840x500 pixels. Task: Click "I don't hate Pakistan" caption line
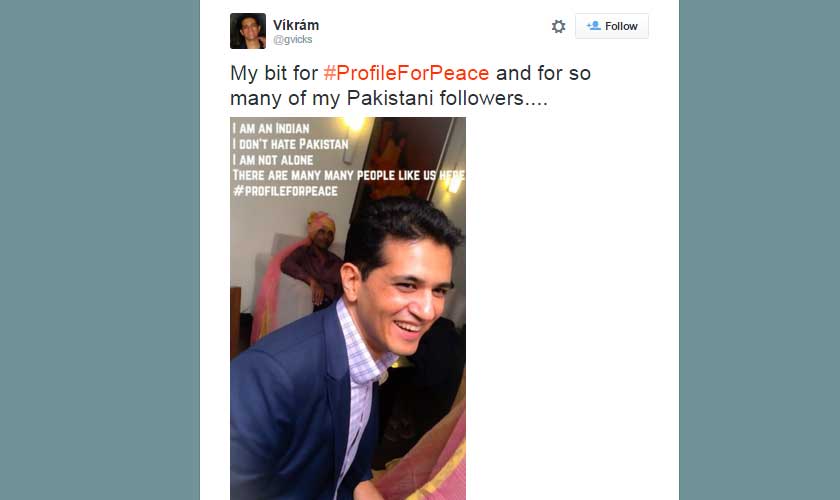pos(290,145)
